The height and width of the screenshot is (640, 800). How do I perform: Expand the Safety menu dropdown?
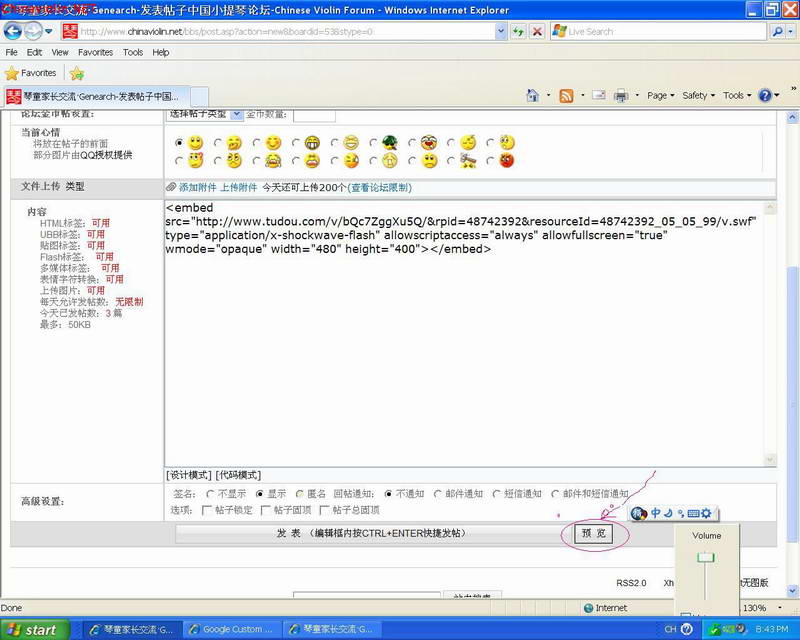[698, 95]
